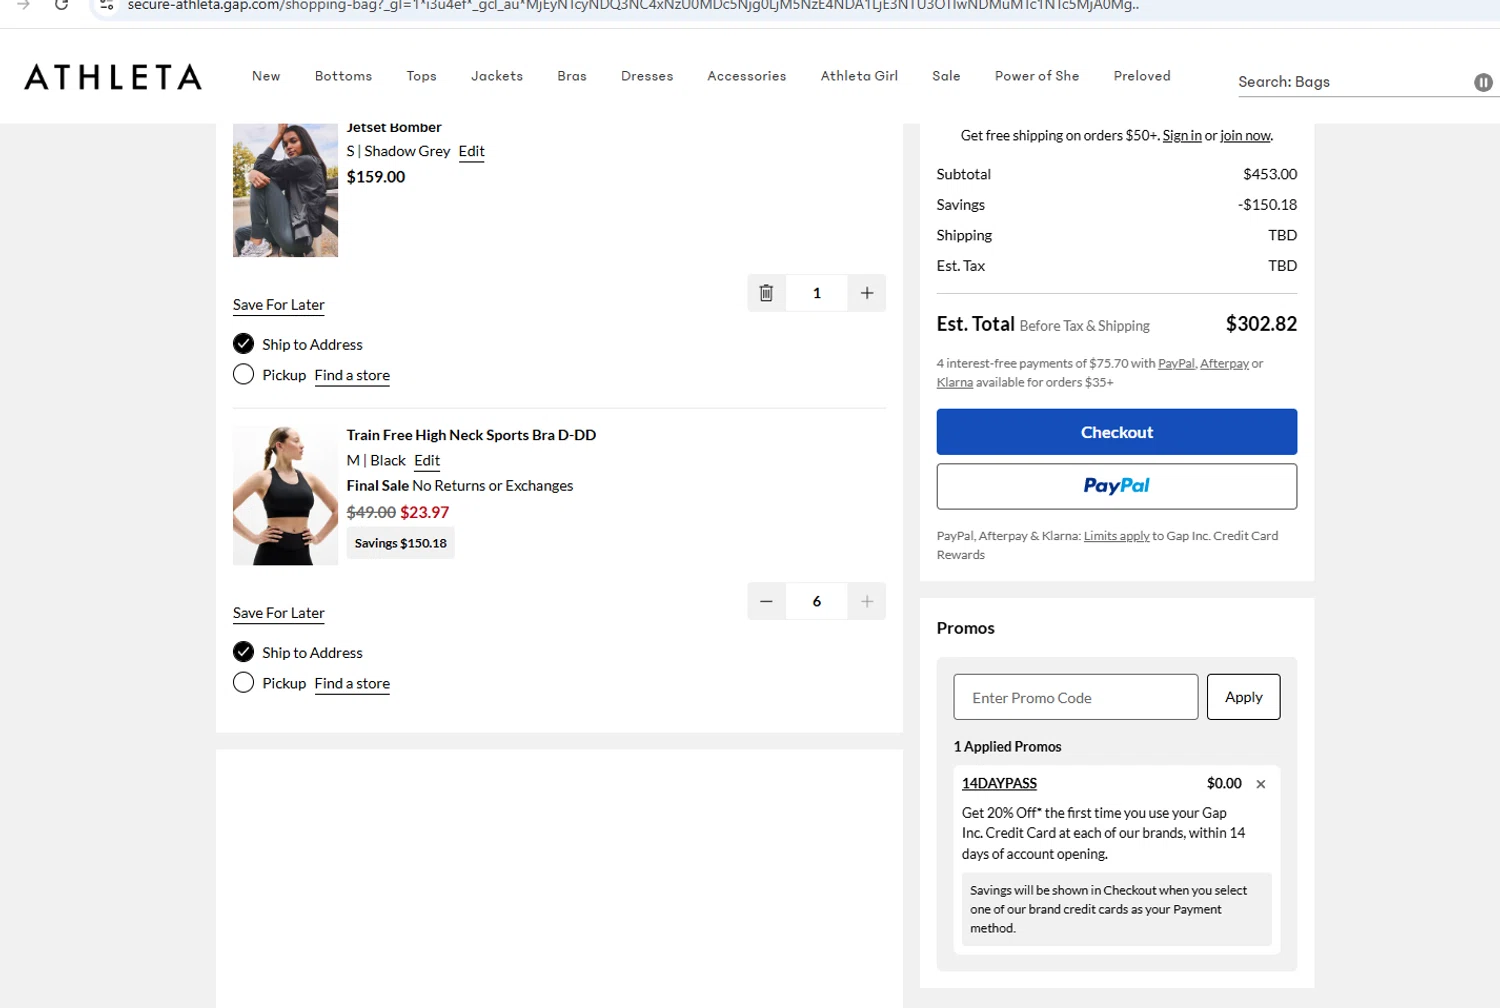Remove 14DAYPASS promo with the X

click(1261, 784)
